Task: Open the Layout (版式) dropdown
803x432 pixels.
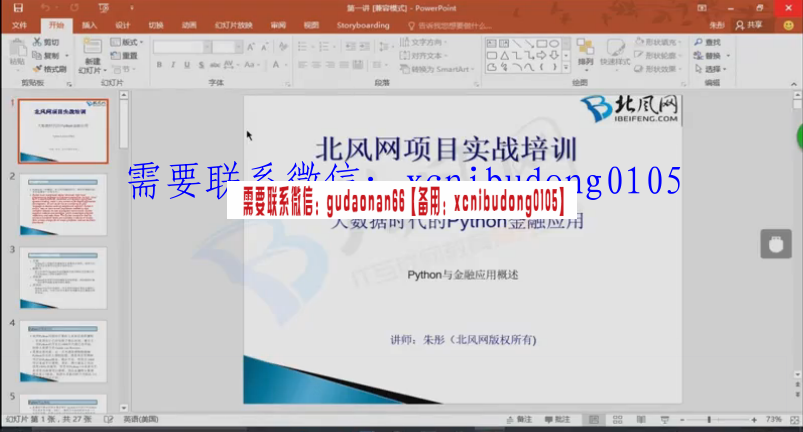Action: coord(127,42)
